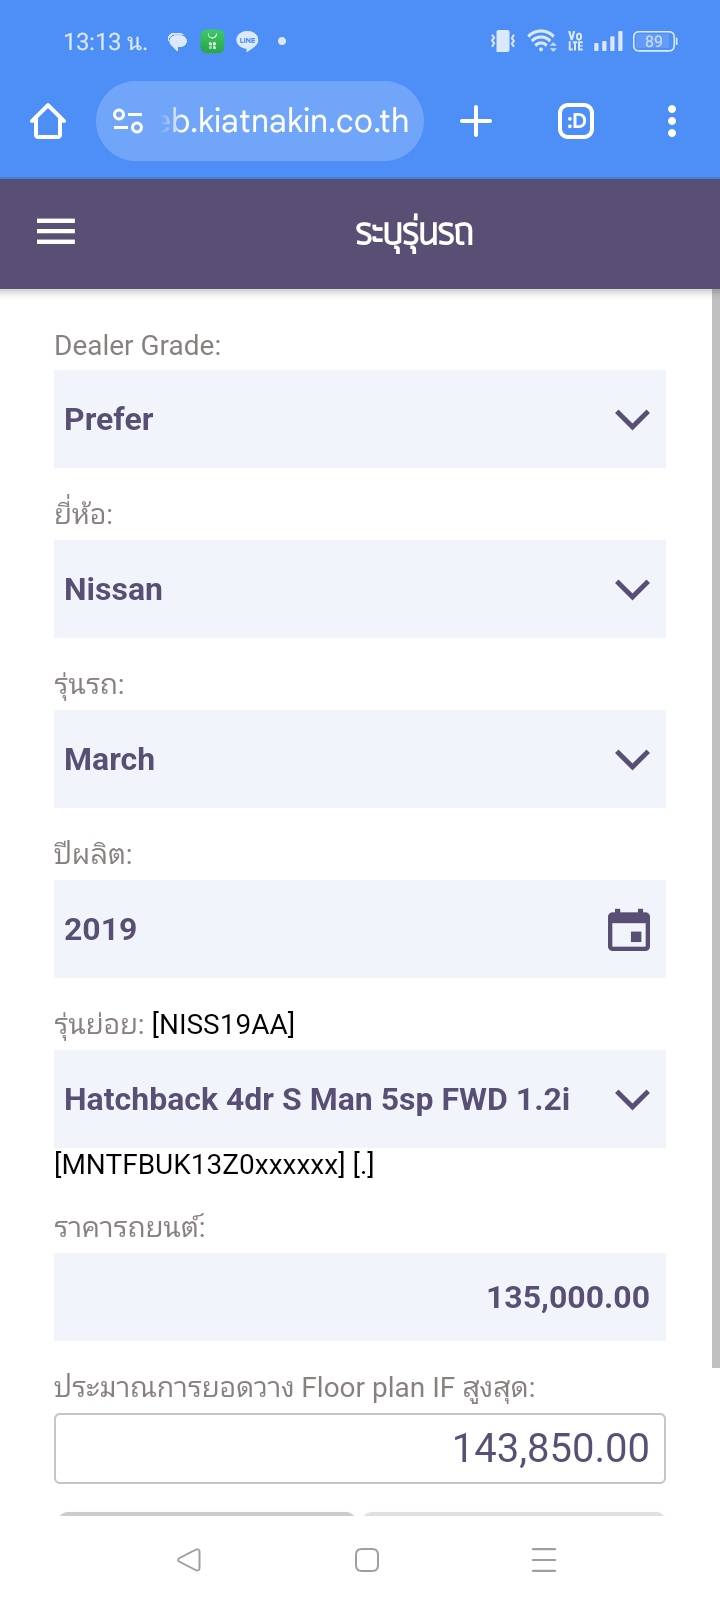This screenshot has width=720, height=1604.
Task: Expand the Dealer Grade dropdown
Action: coord(359,419)
